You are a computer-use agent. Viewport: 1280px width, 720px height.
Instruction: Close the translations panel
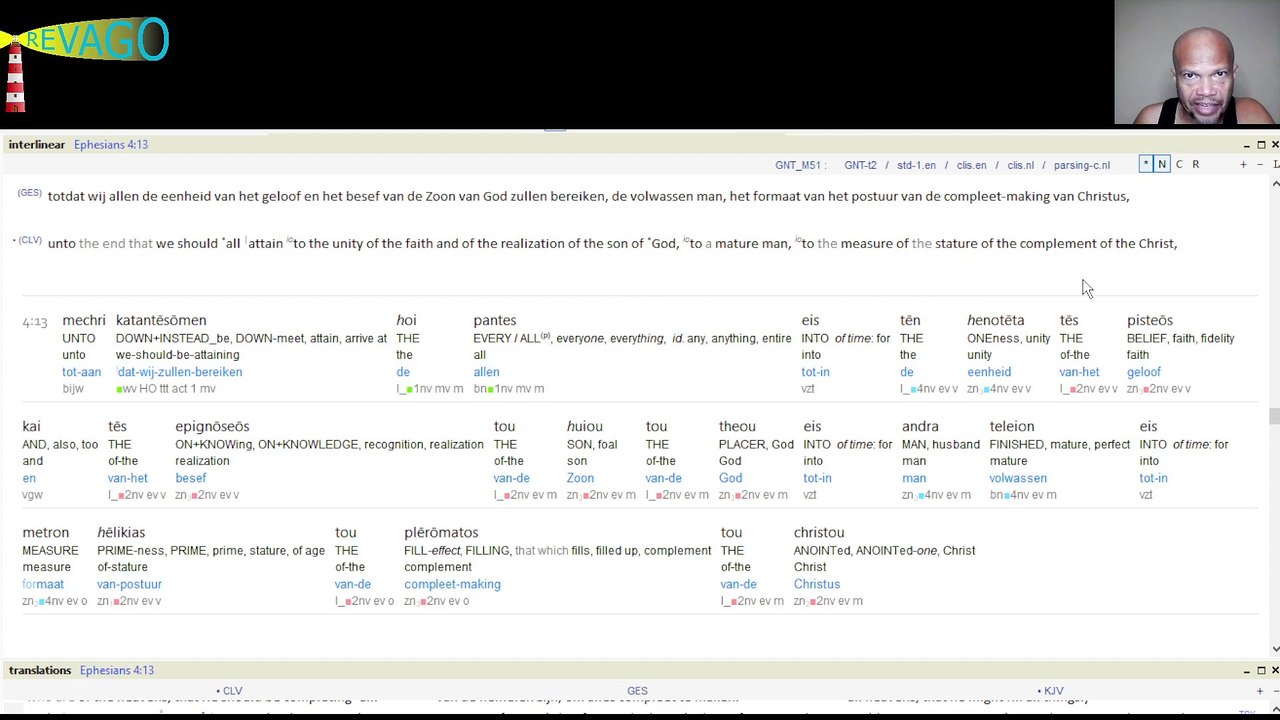coord(1275,670)
